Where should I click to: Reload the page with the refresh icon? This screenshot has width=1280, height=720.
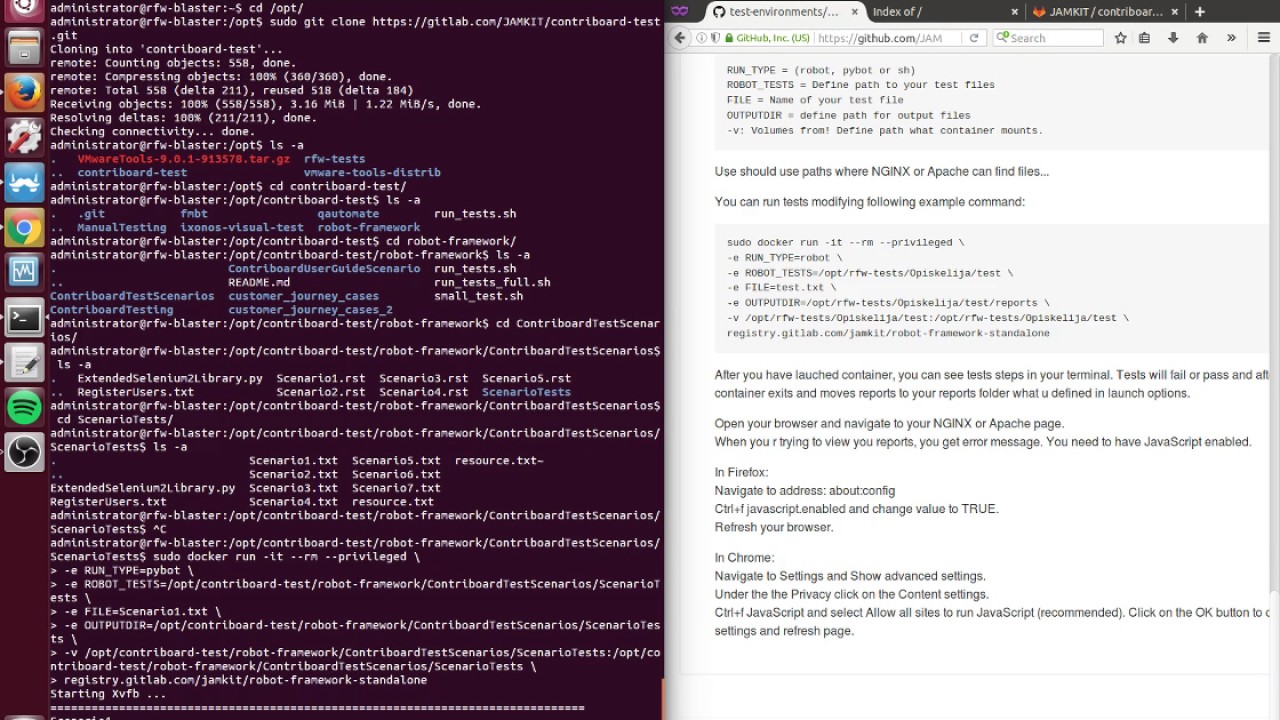click(974, 38)
